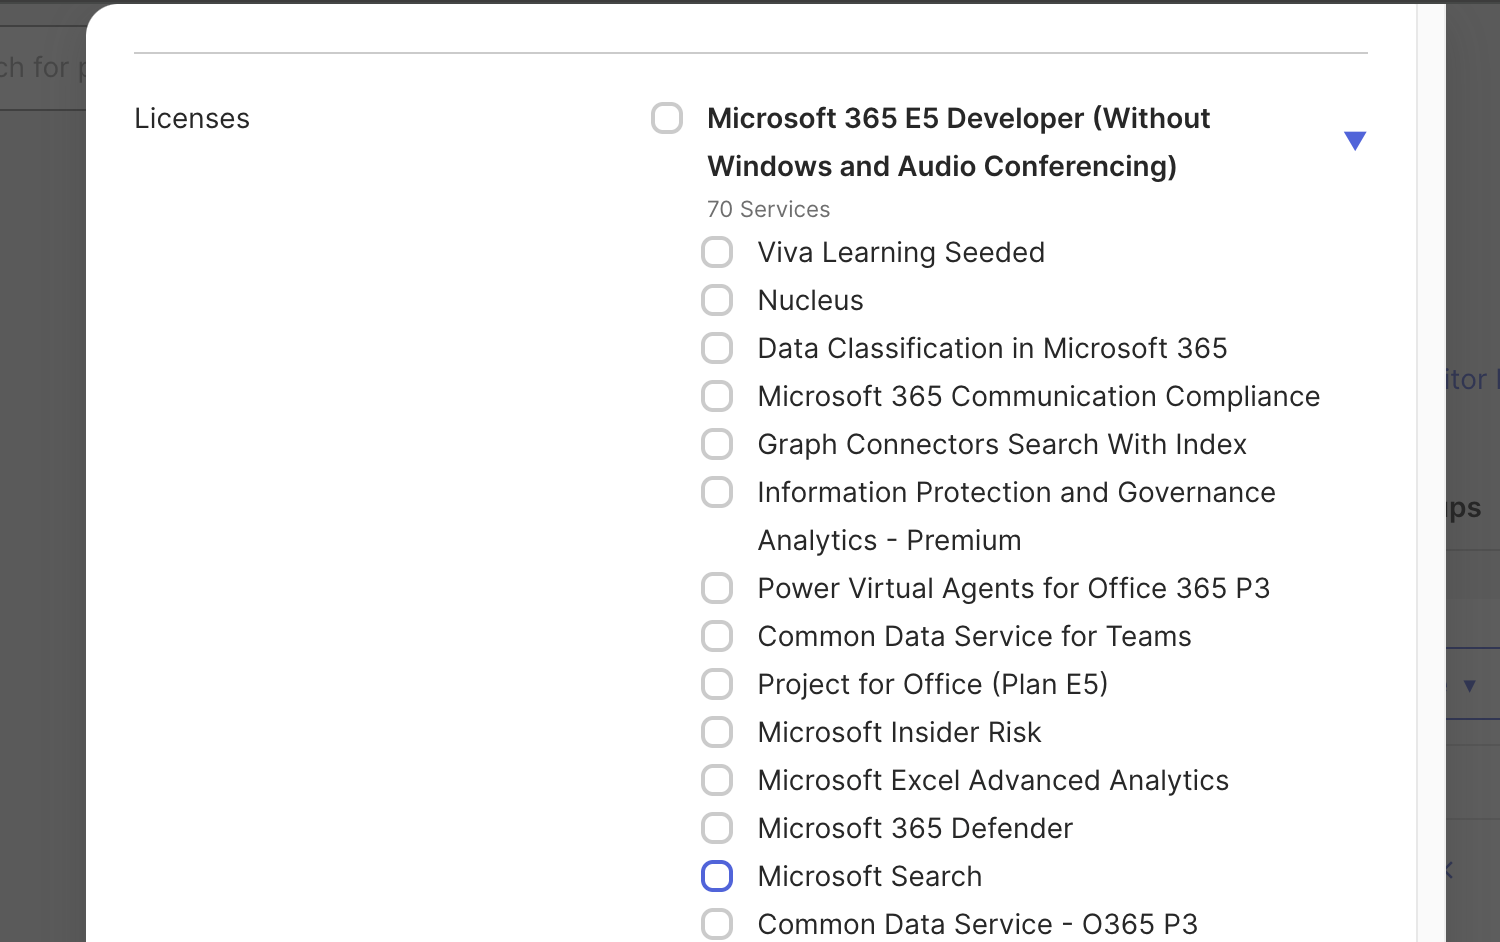Click the 70 Services count text
1500x942 pixels.
point(768,209)
